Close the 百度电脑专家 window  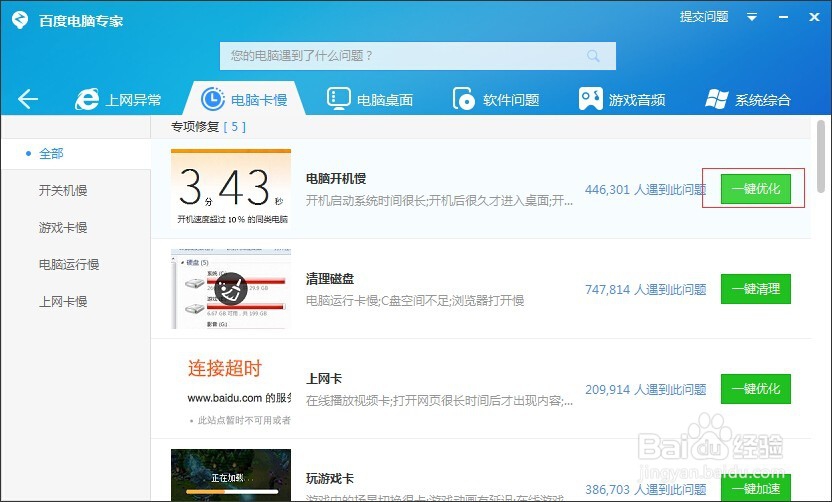814,18
